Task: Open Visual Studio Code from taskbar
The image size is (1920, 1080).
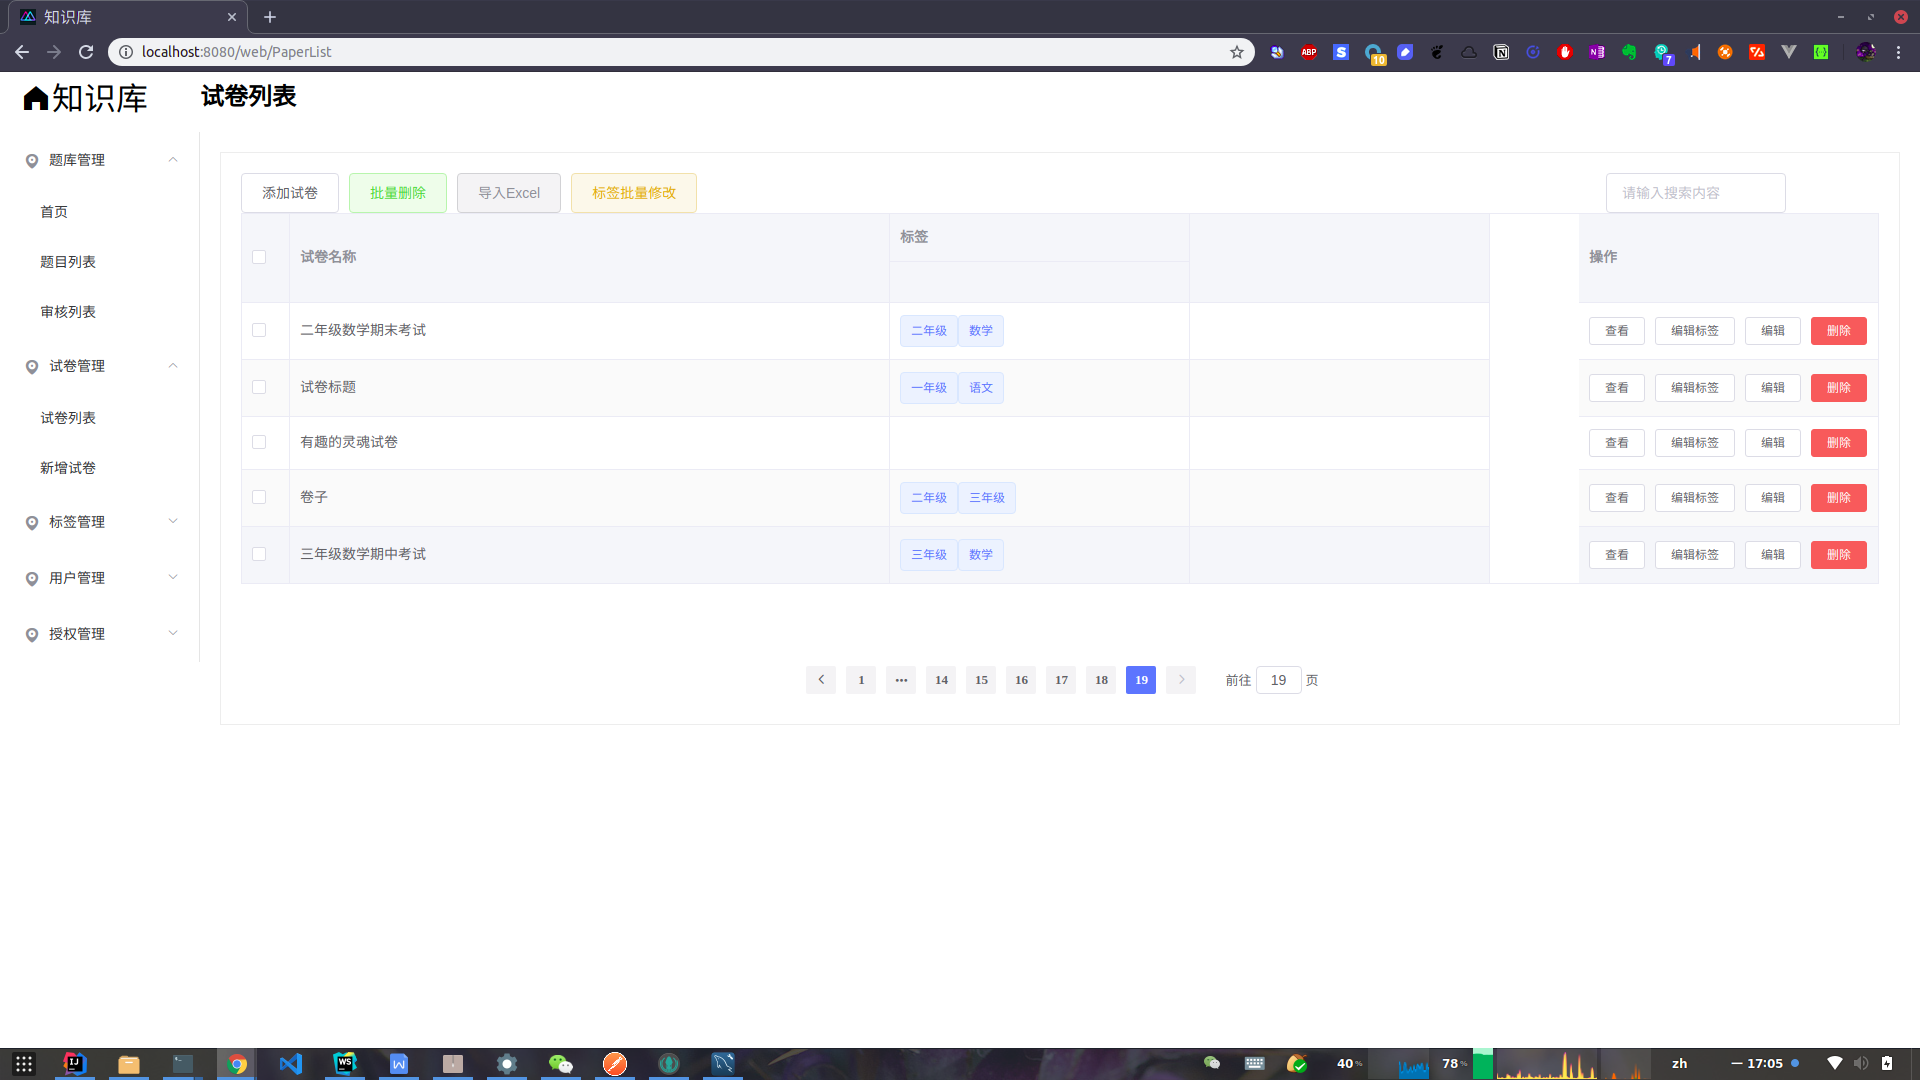Action: tap(291, 1063)
